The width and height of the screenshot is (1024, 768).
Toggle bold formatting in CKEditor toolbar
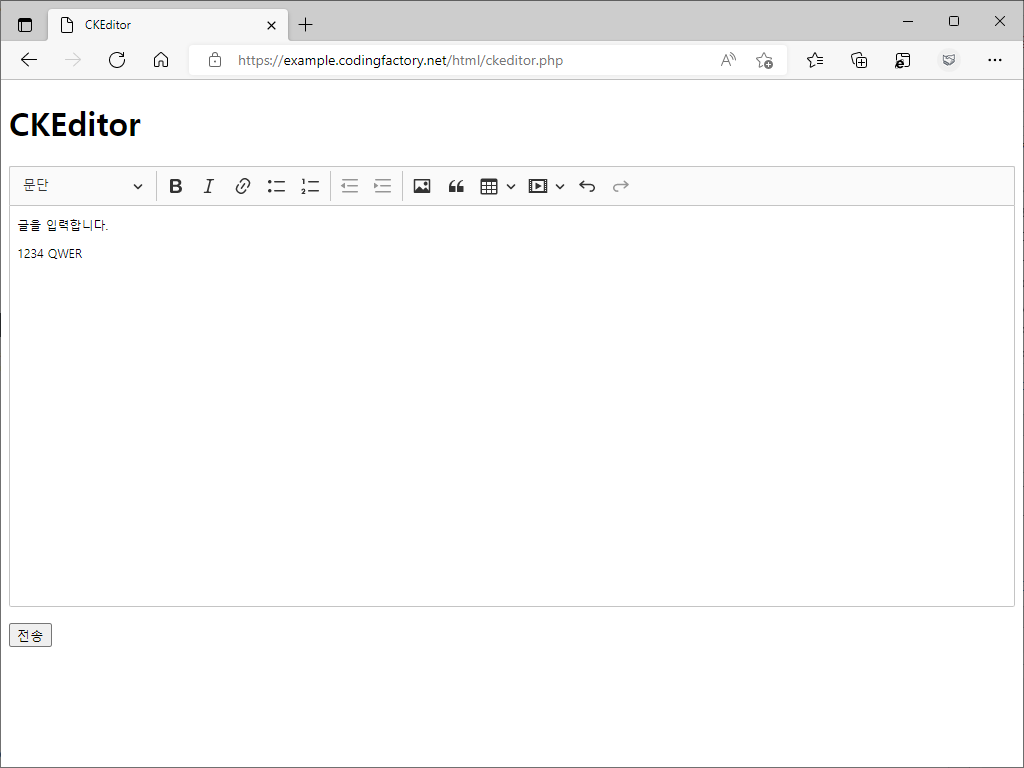click(175, 186)
